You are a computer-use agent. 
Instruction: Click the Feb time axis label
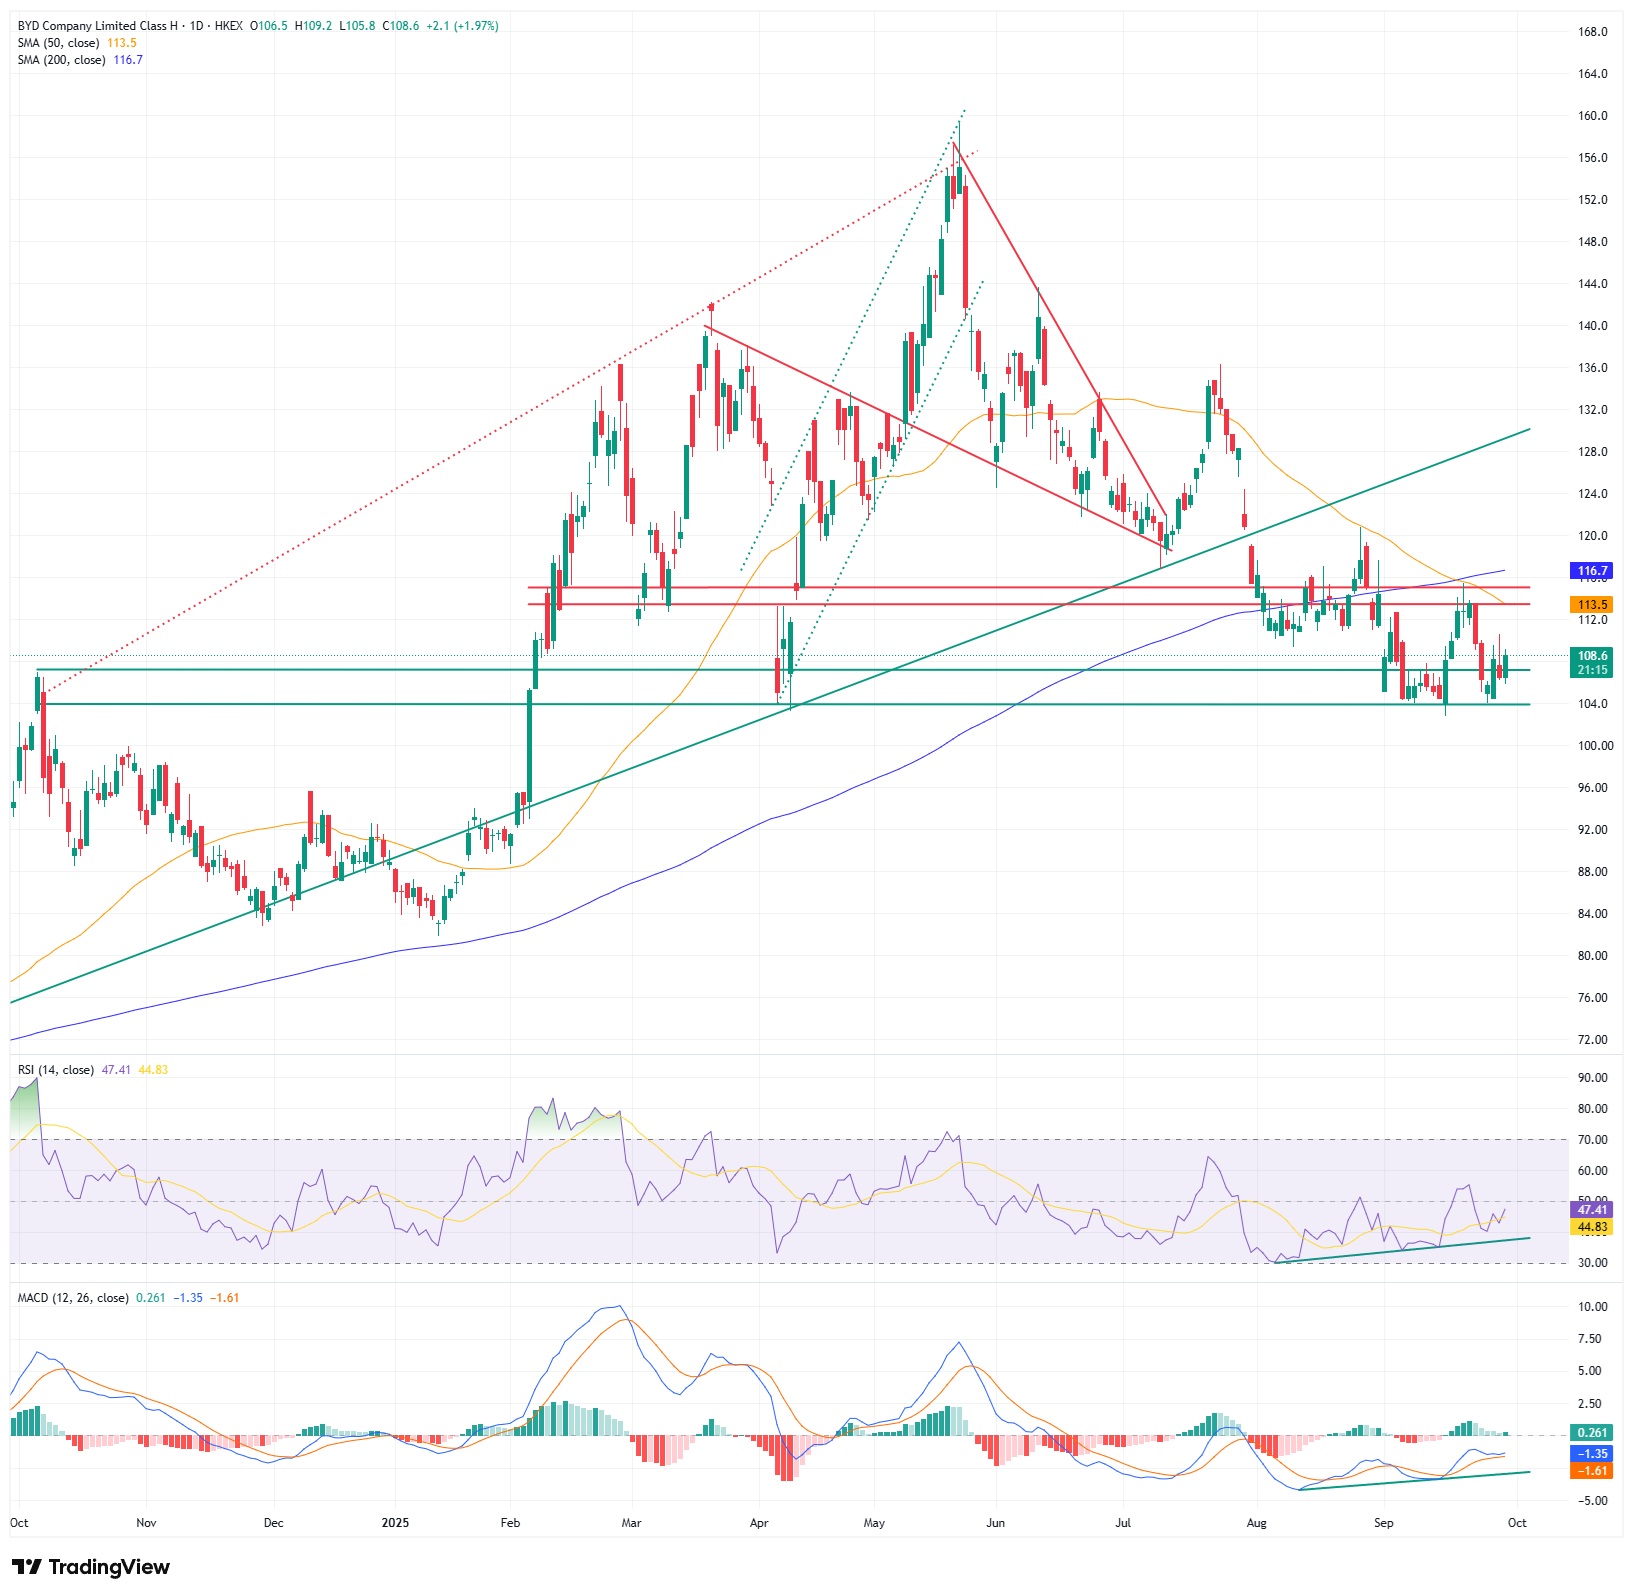(x=510, y=1524)
